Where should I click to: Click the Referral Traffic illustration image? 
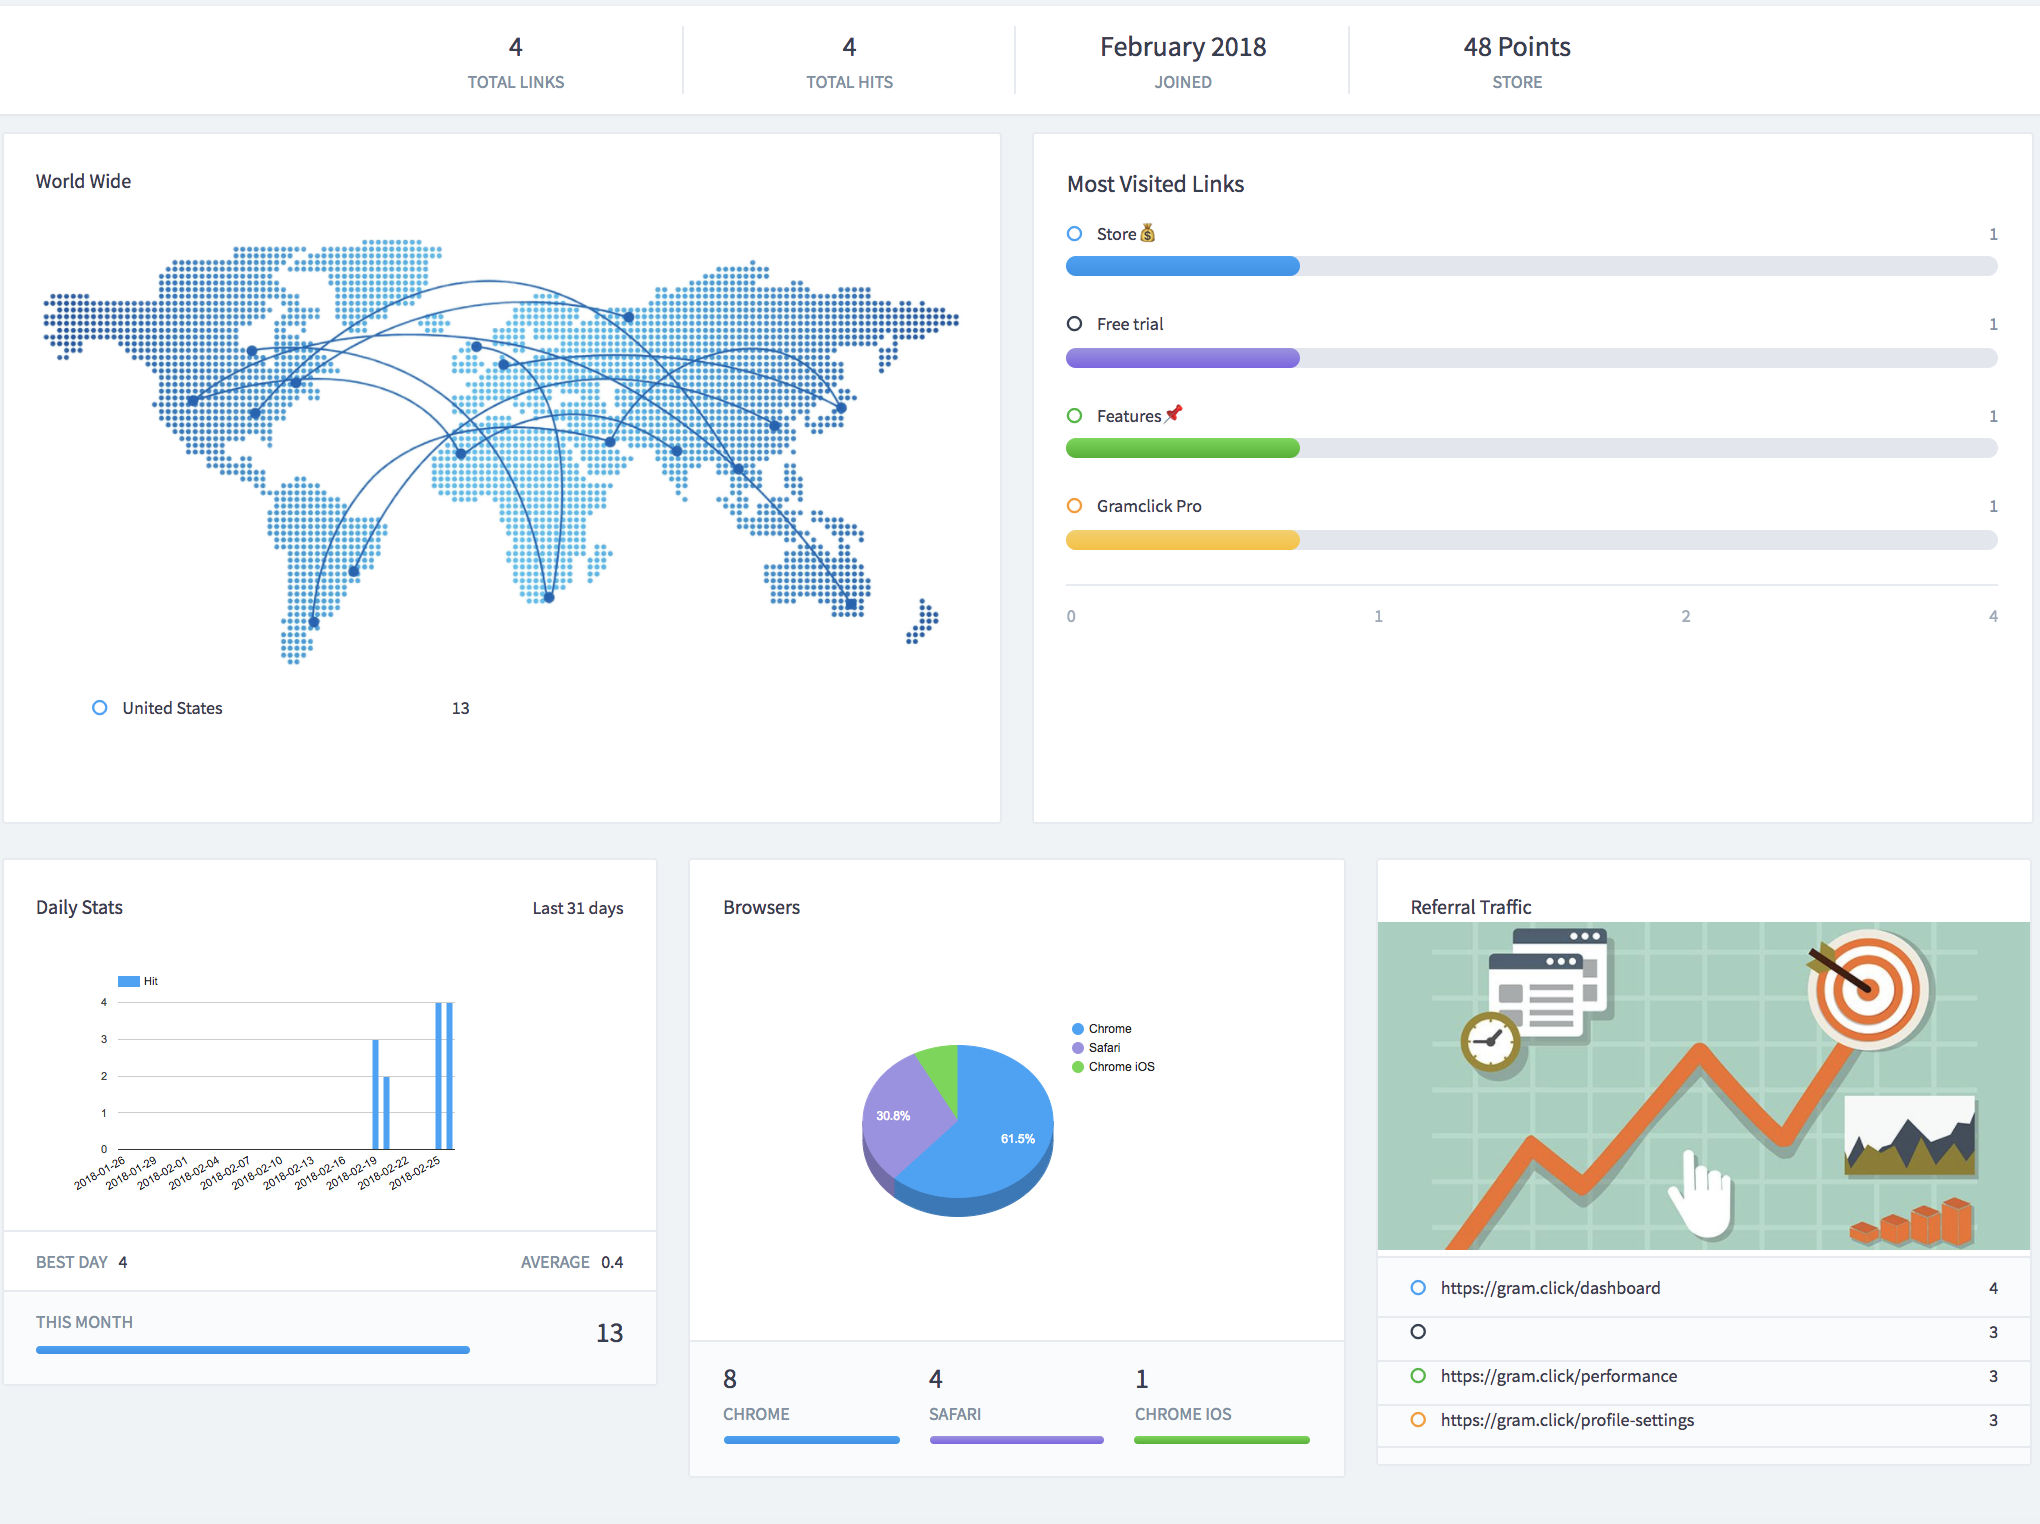coord(1703,1086)
